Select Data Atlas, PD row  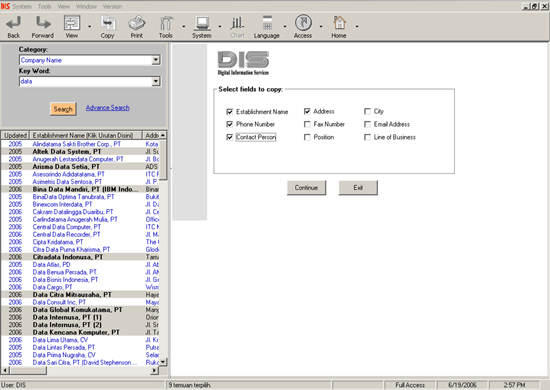(80, 265)
